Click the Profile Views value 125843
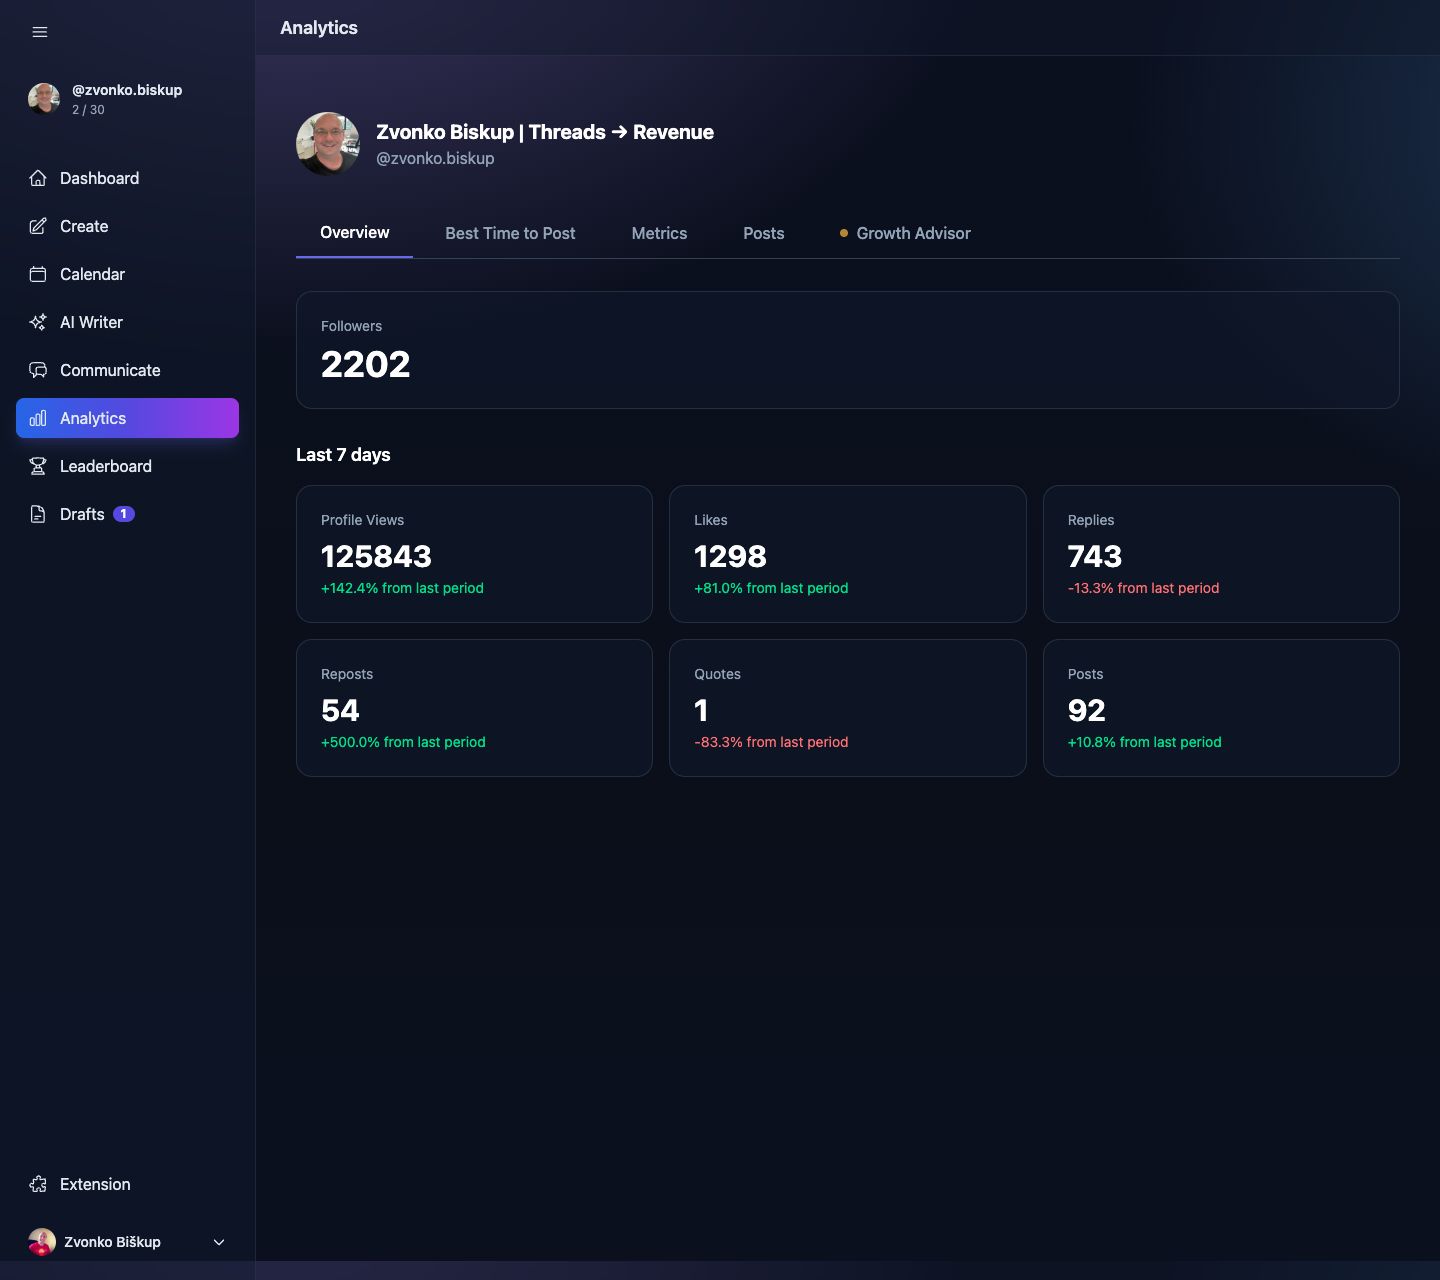 (377, 556)
